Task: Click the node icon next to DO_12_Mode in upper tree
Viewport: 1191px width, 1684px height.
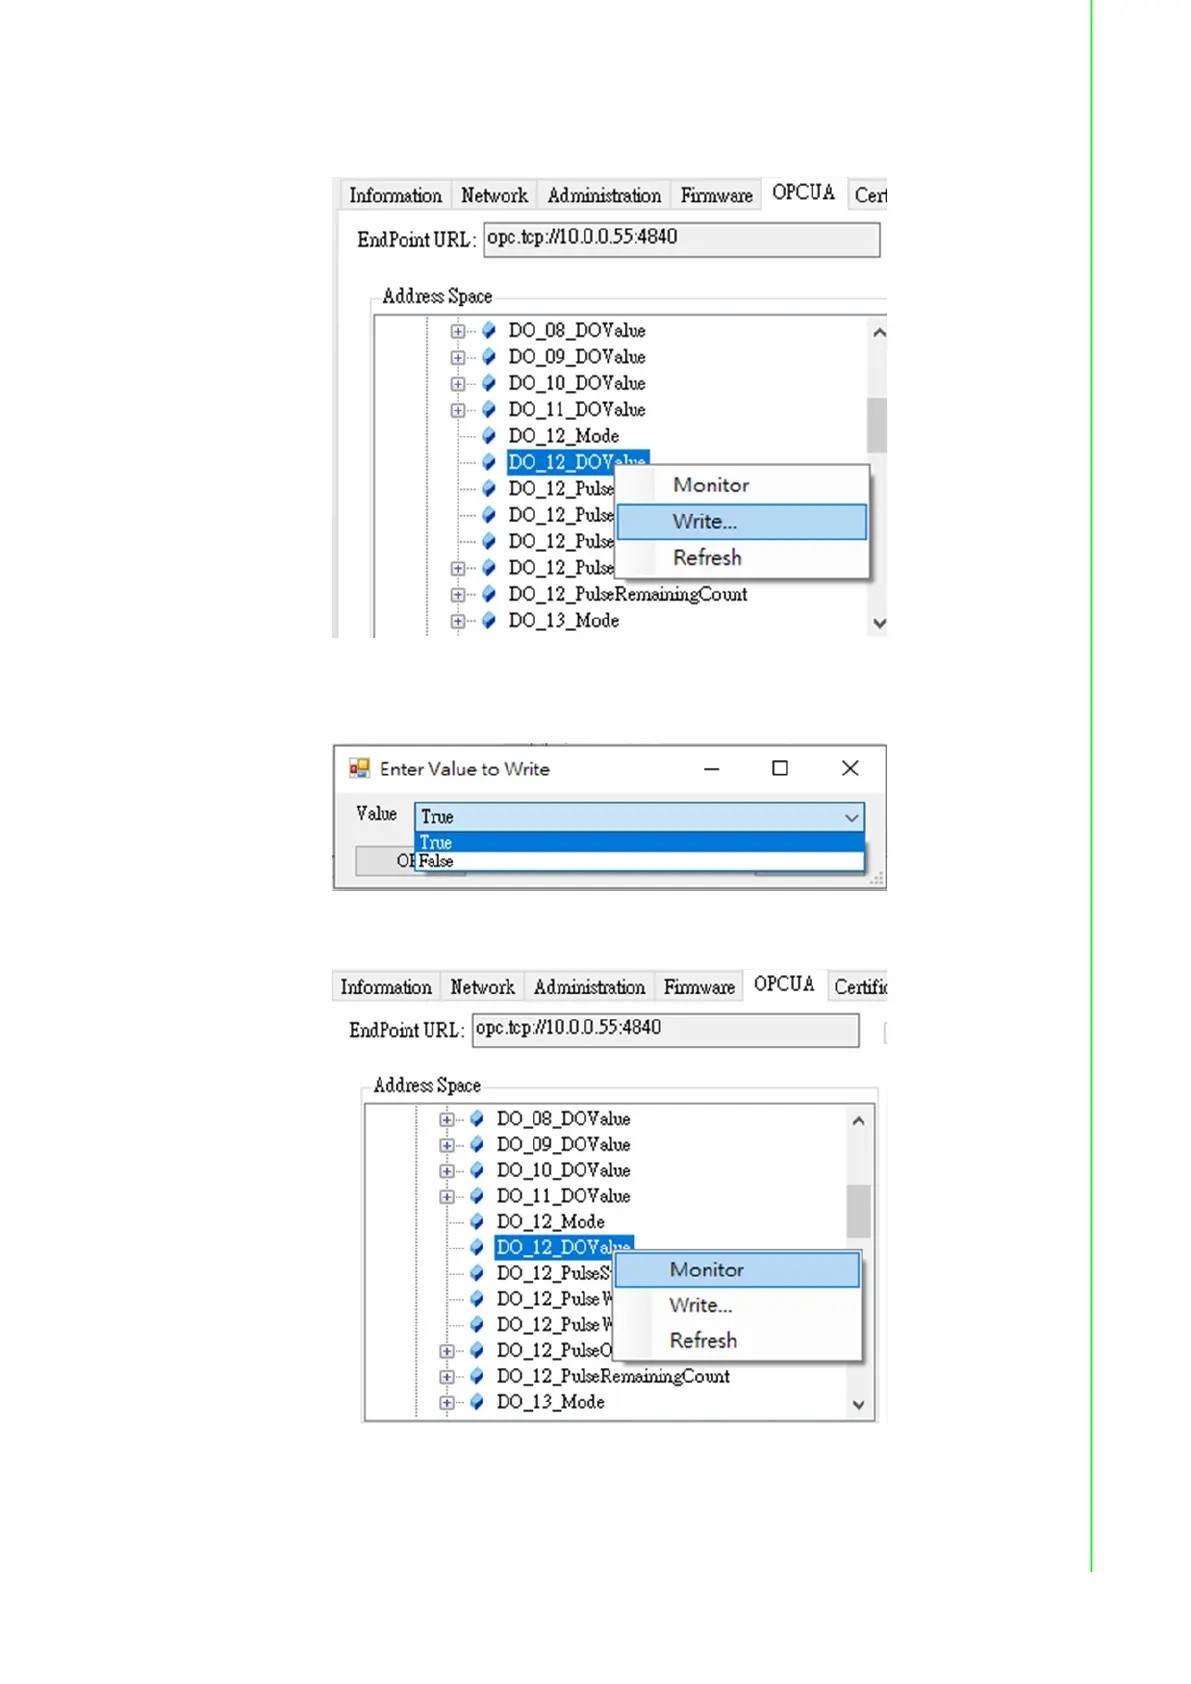Action: click(489, 436)
